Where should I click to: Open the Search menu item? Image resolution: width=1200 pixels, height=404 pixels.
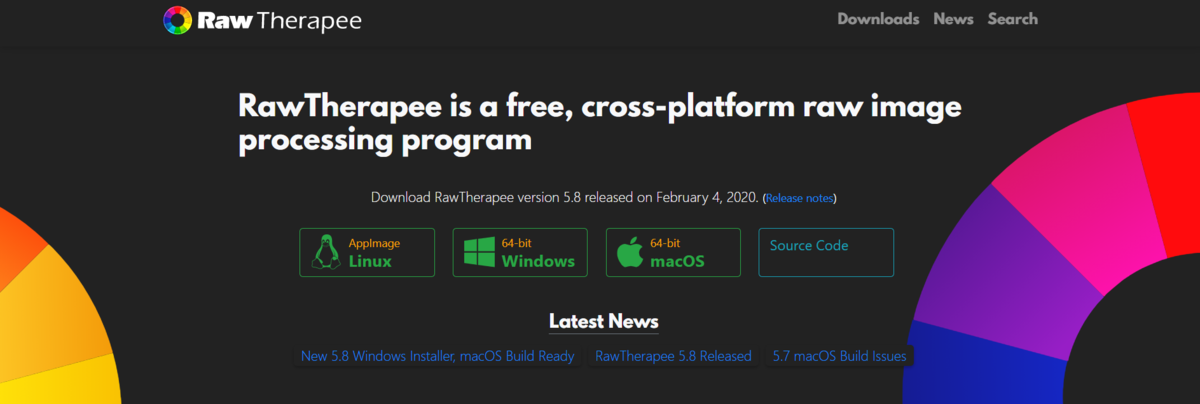[x=1013, y=19]
